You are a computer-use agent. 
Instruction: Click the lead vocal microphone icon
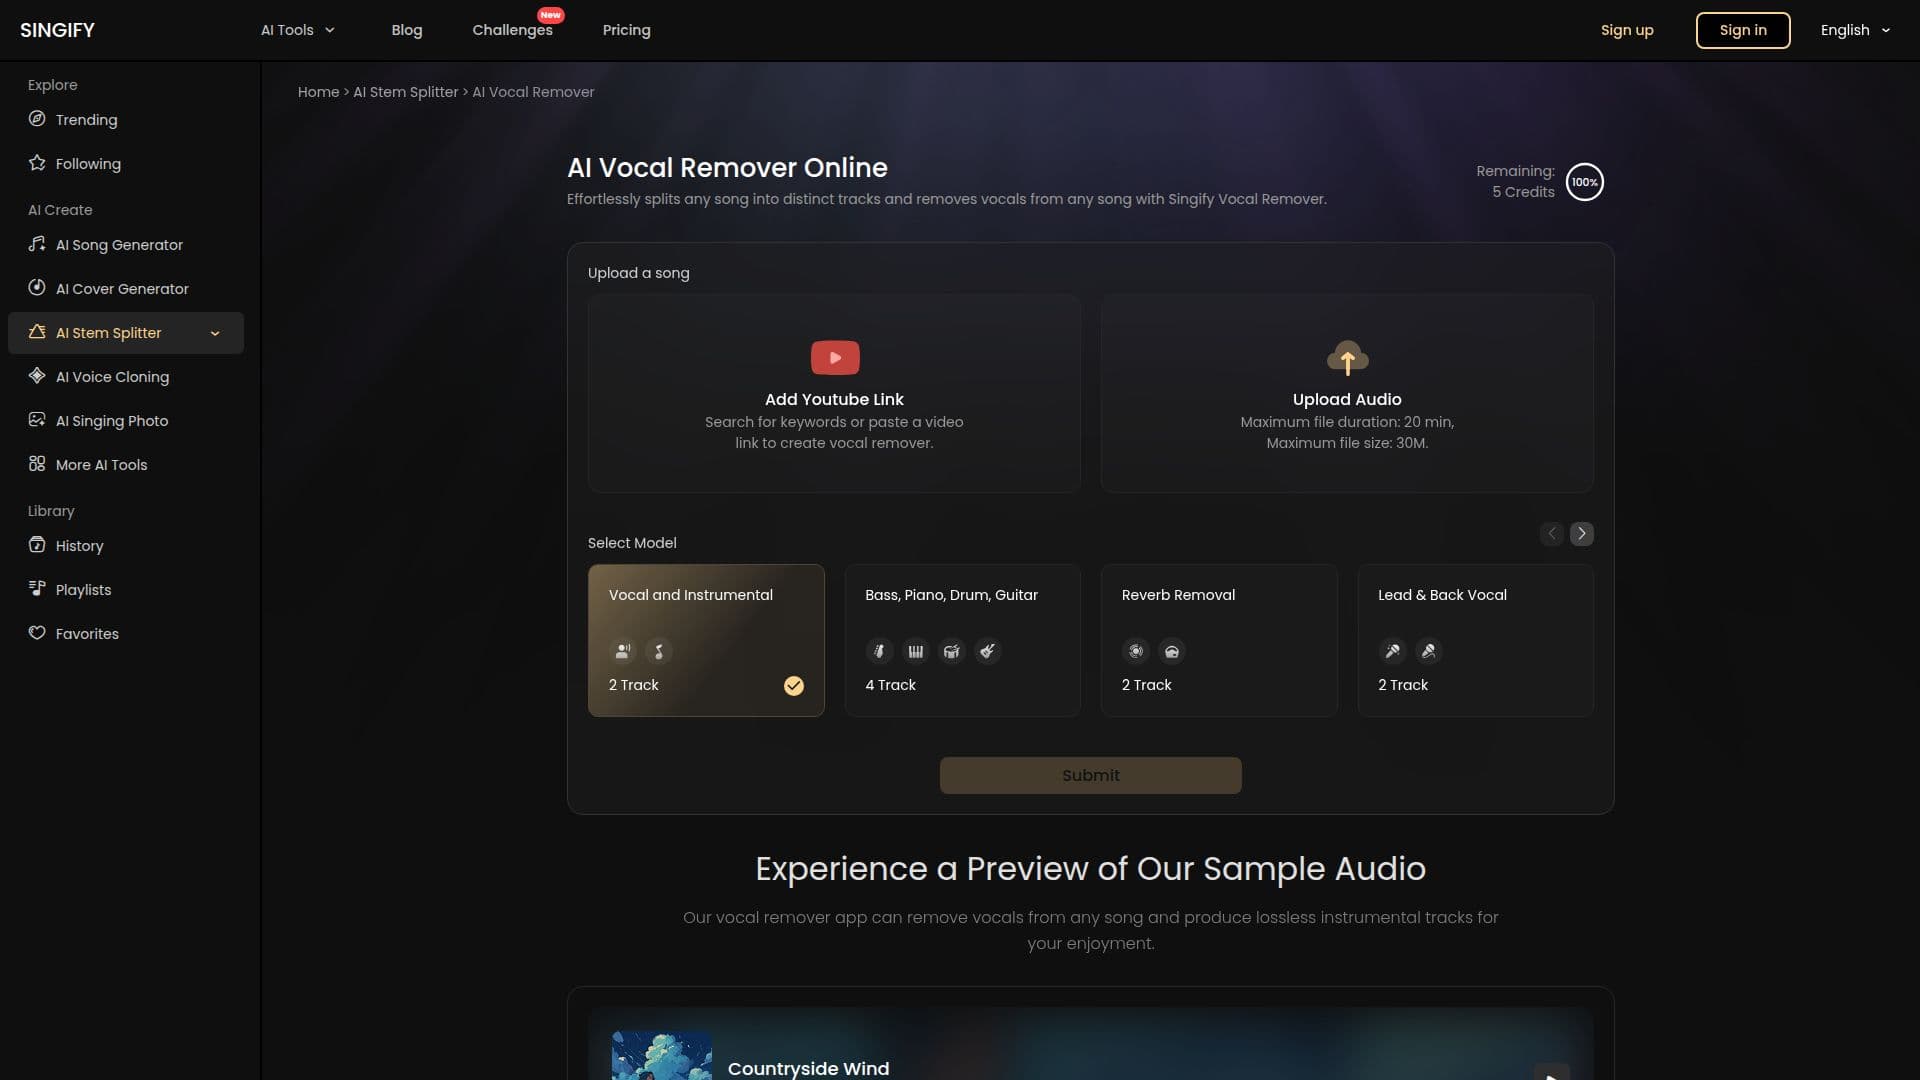tap(1392, 652)
